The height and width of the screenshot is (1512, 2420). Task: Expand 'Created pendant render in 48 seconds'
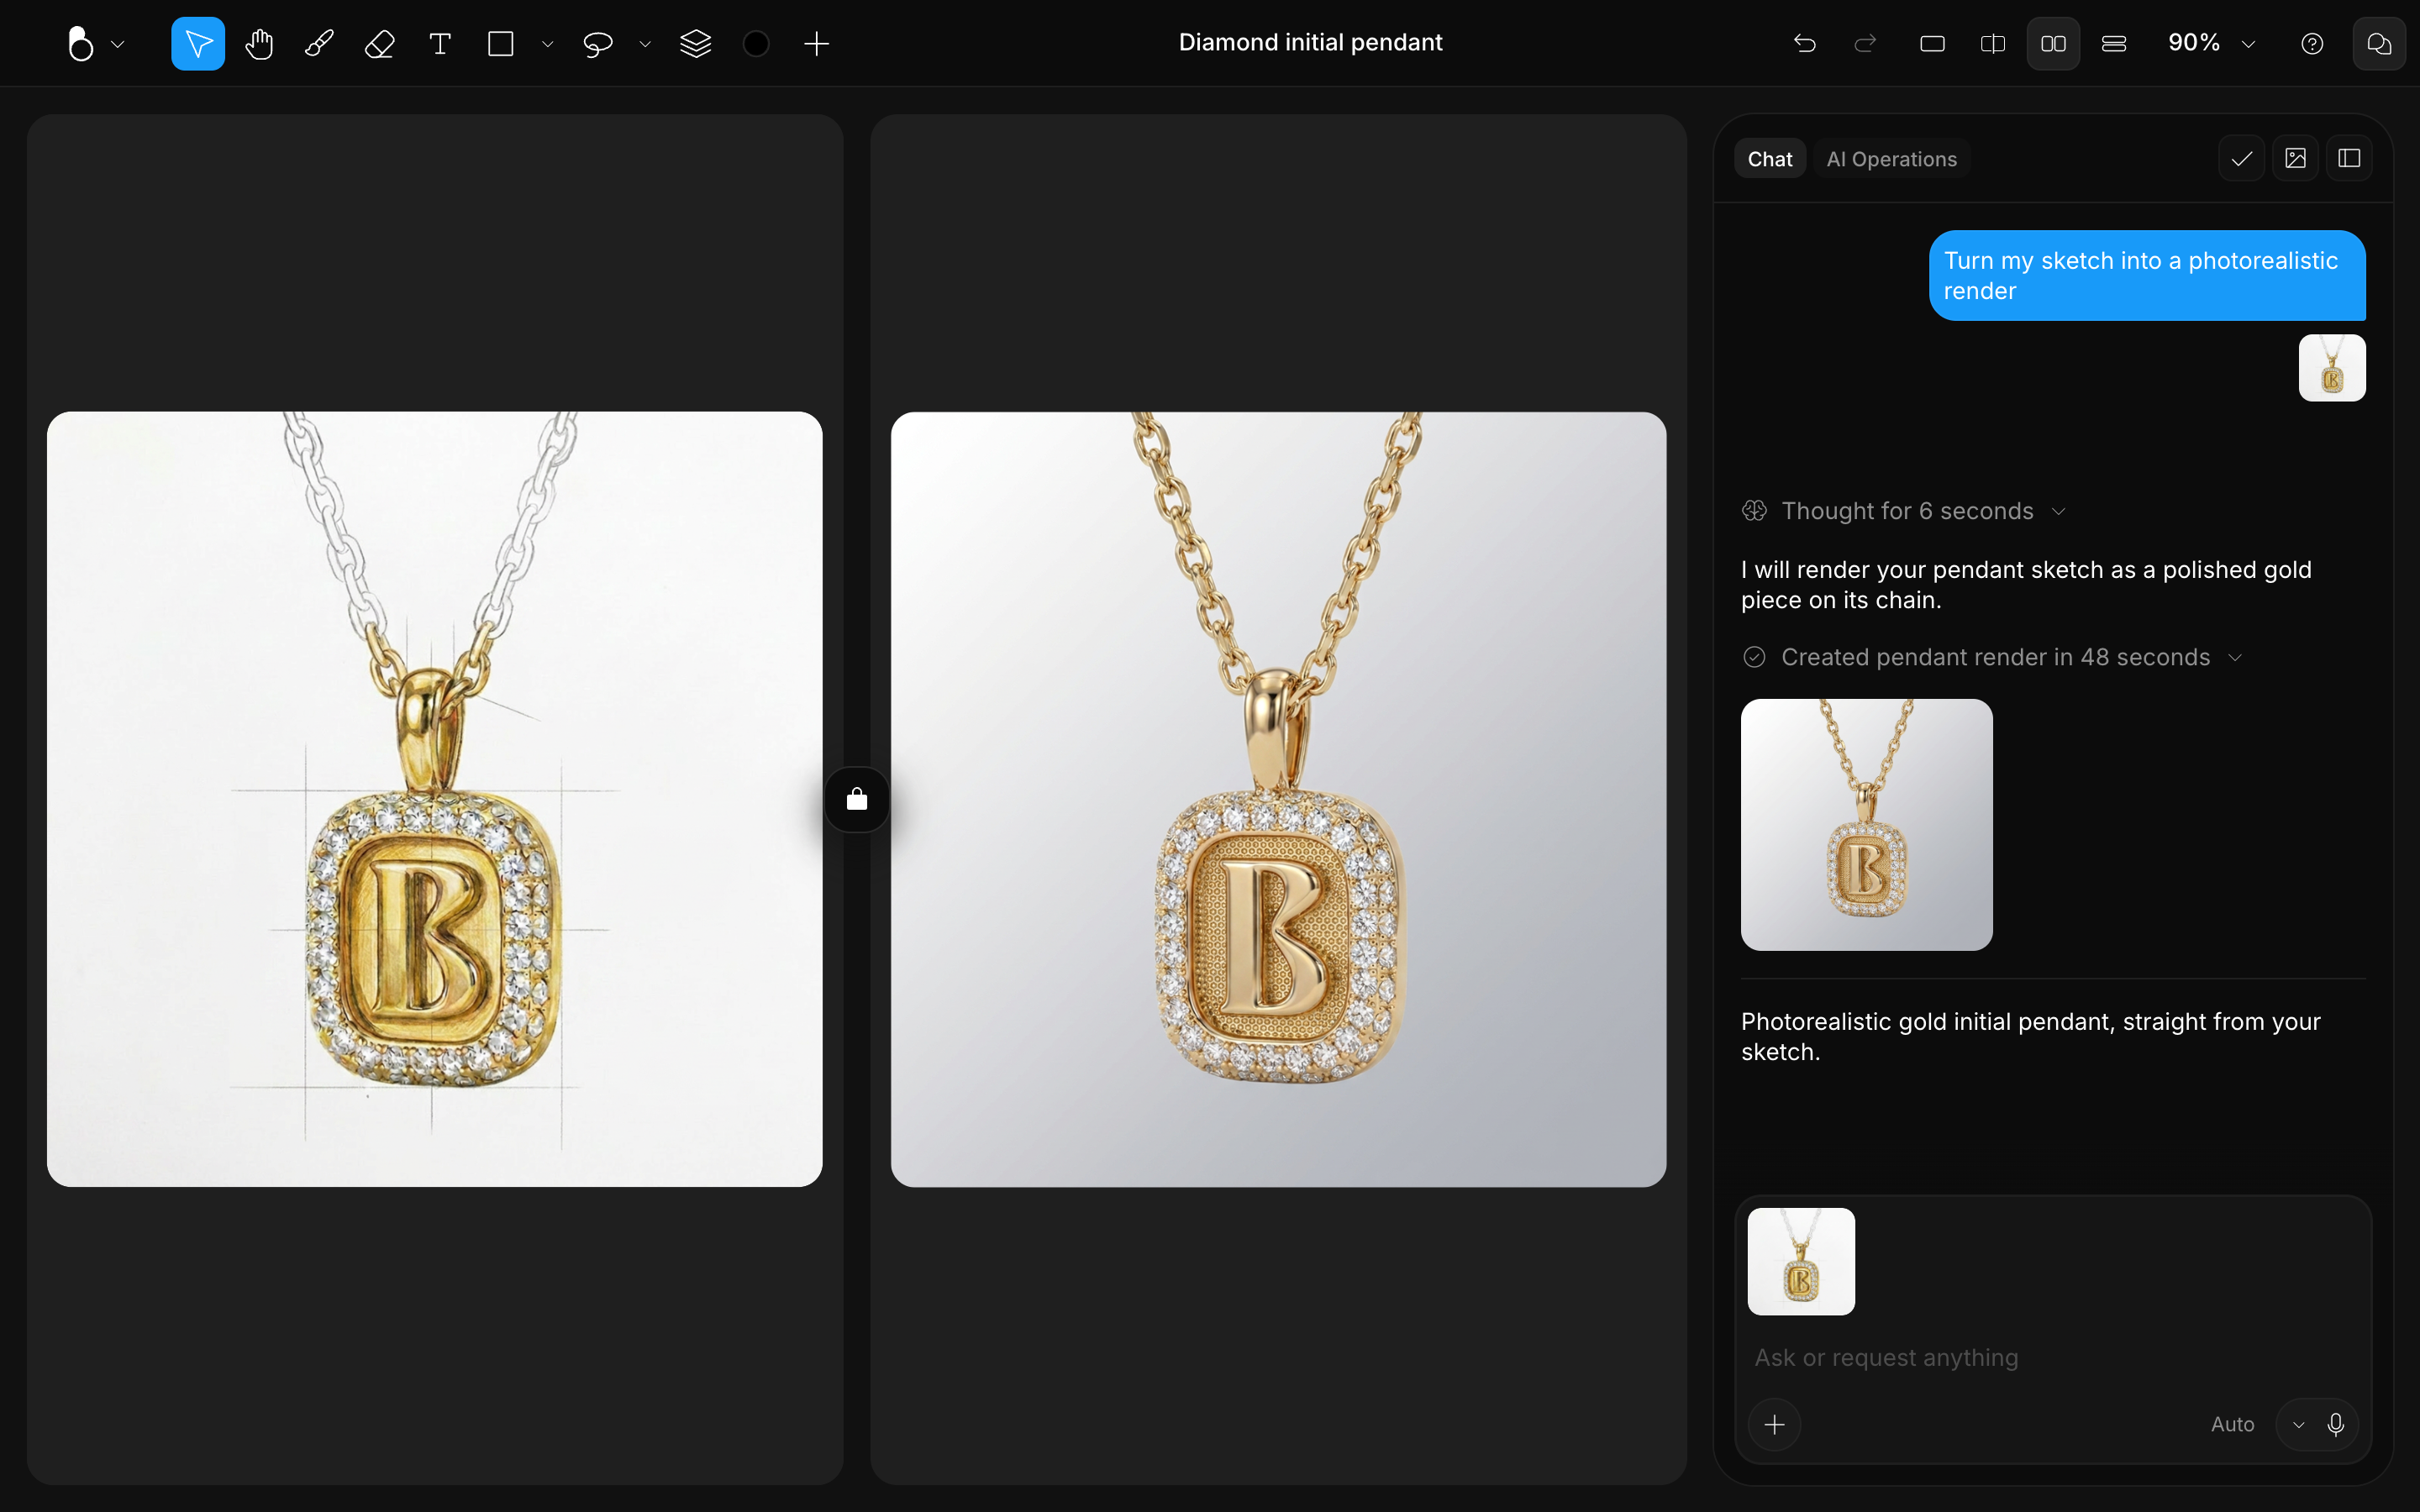click(x=1993, y=657)
